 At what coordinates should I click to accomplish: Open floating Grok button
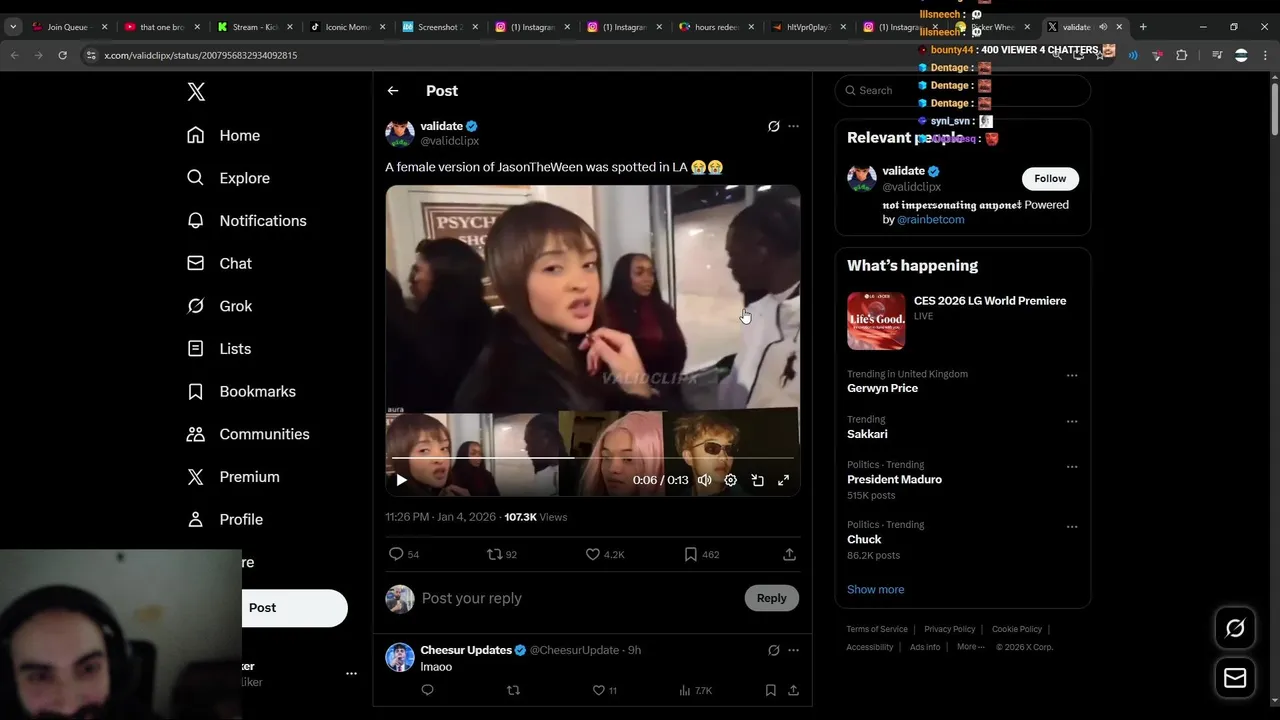(1235, 628)
